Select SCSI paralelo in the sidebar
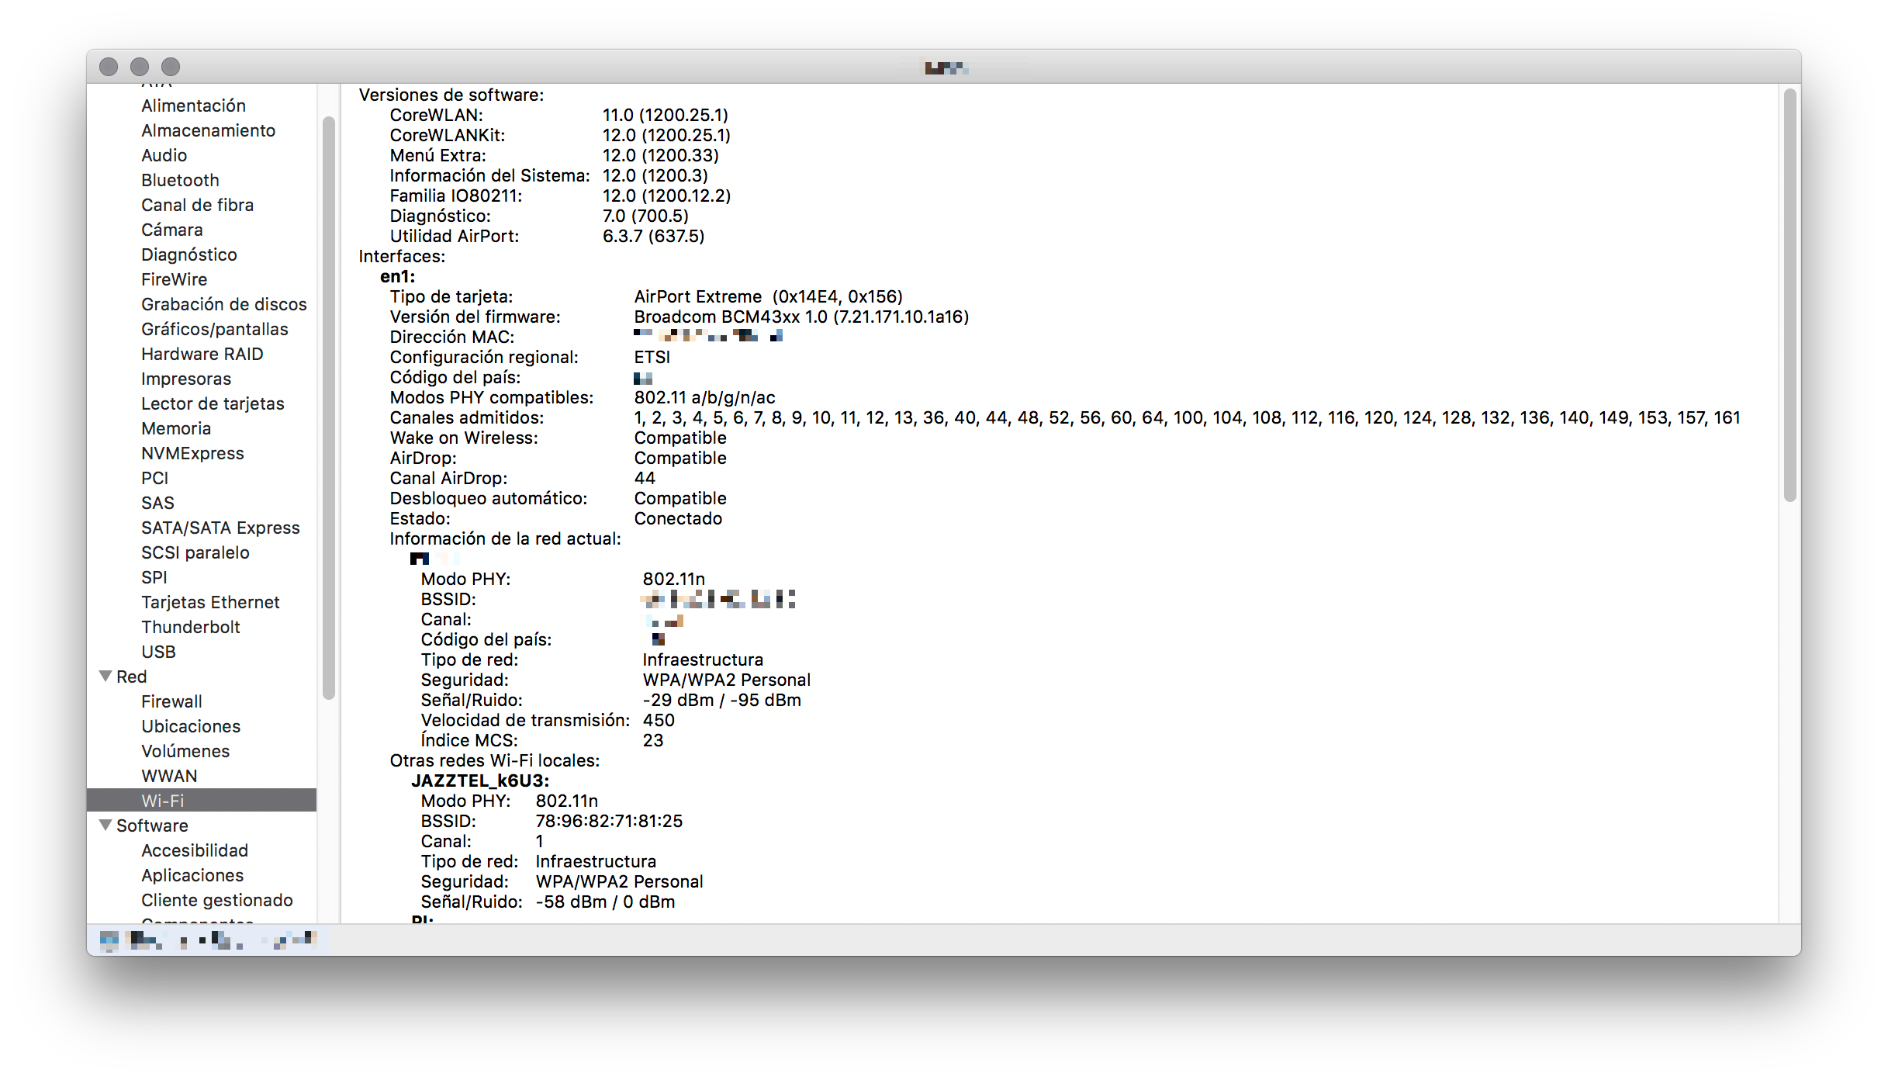The image size is (1888, 1080). pyautogui.click(x=195, y=553)
